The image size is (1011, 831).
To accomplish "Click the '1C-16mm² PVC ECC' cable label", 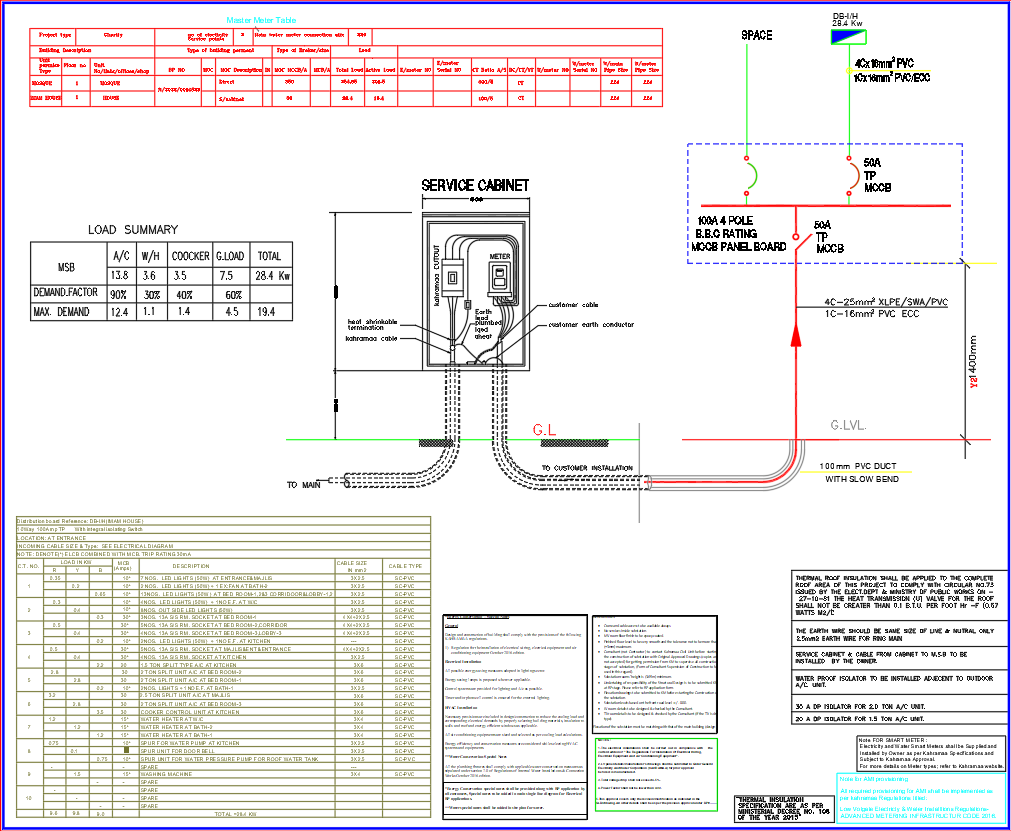I will (x=872, y=314).
